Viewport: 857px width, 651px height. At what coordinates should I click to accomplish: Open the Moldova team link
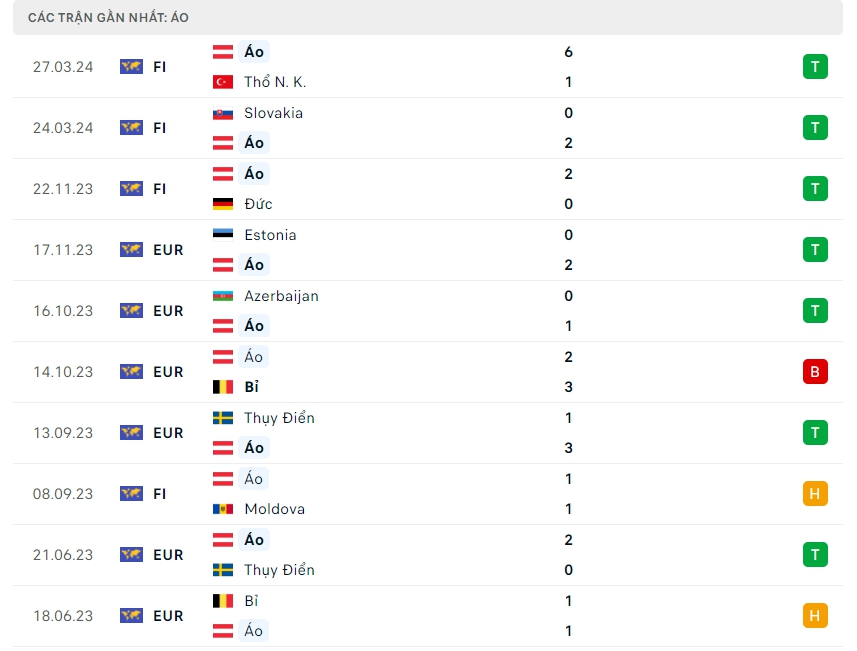tap(274, 509)
